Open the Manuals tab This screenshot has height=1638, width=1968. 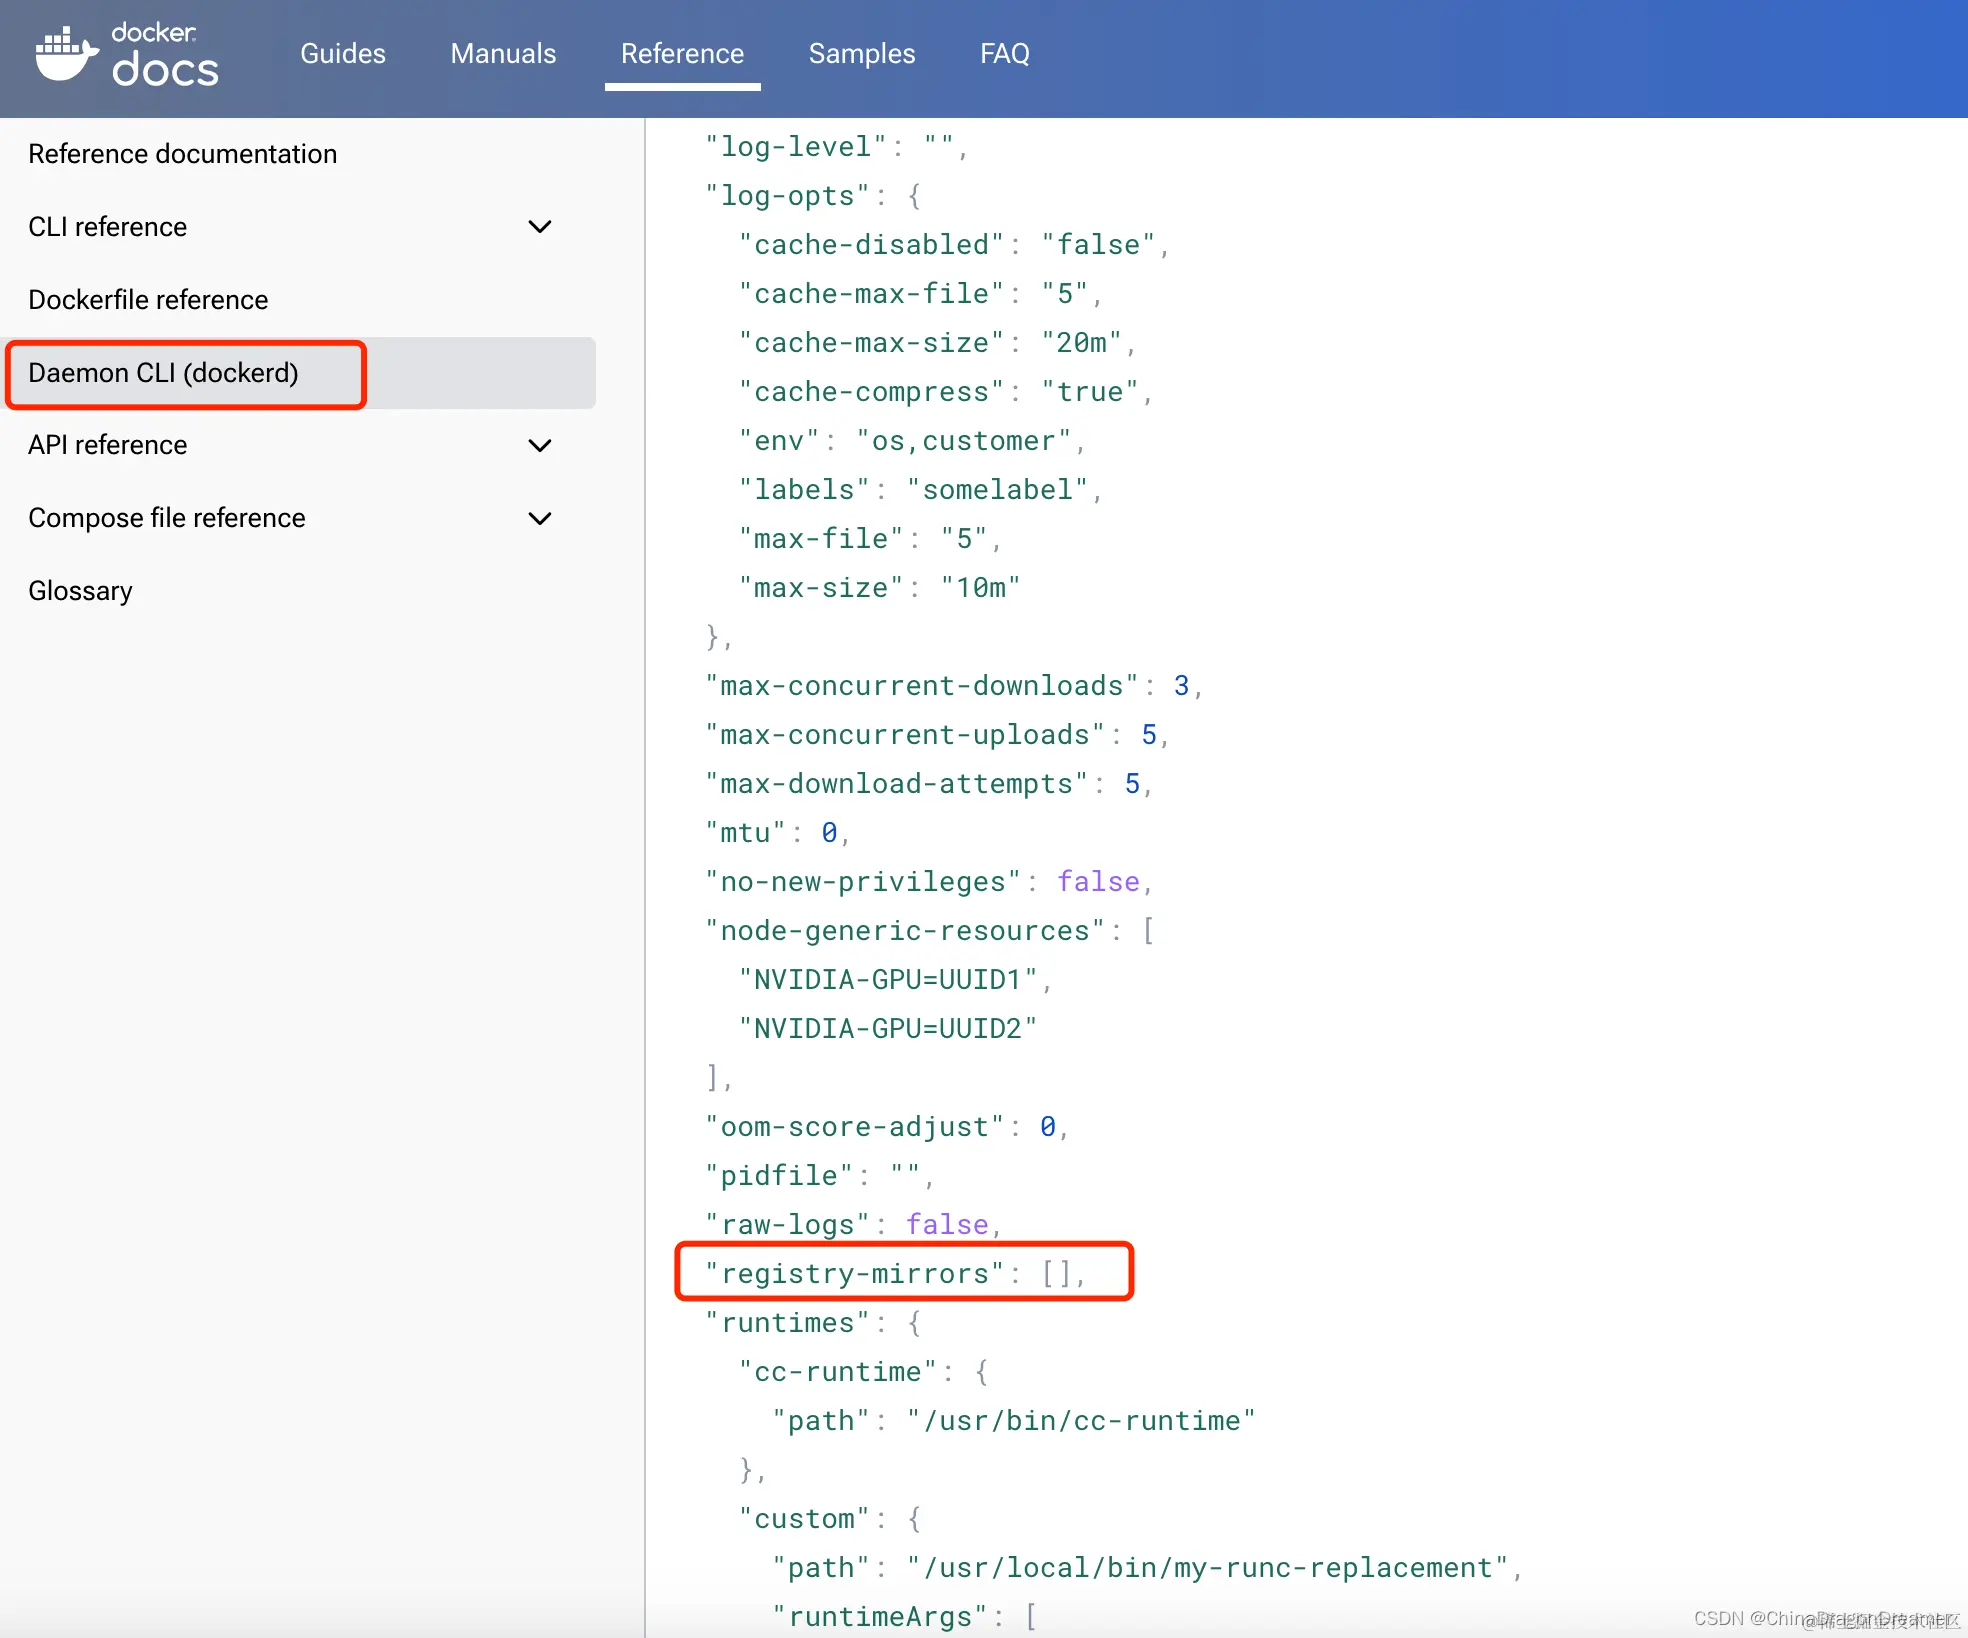(503, 54)
